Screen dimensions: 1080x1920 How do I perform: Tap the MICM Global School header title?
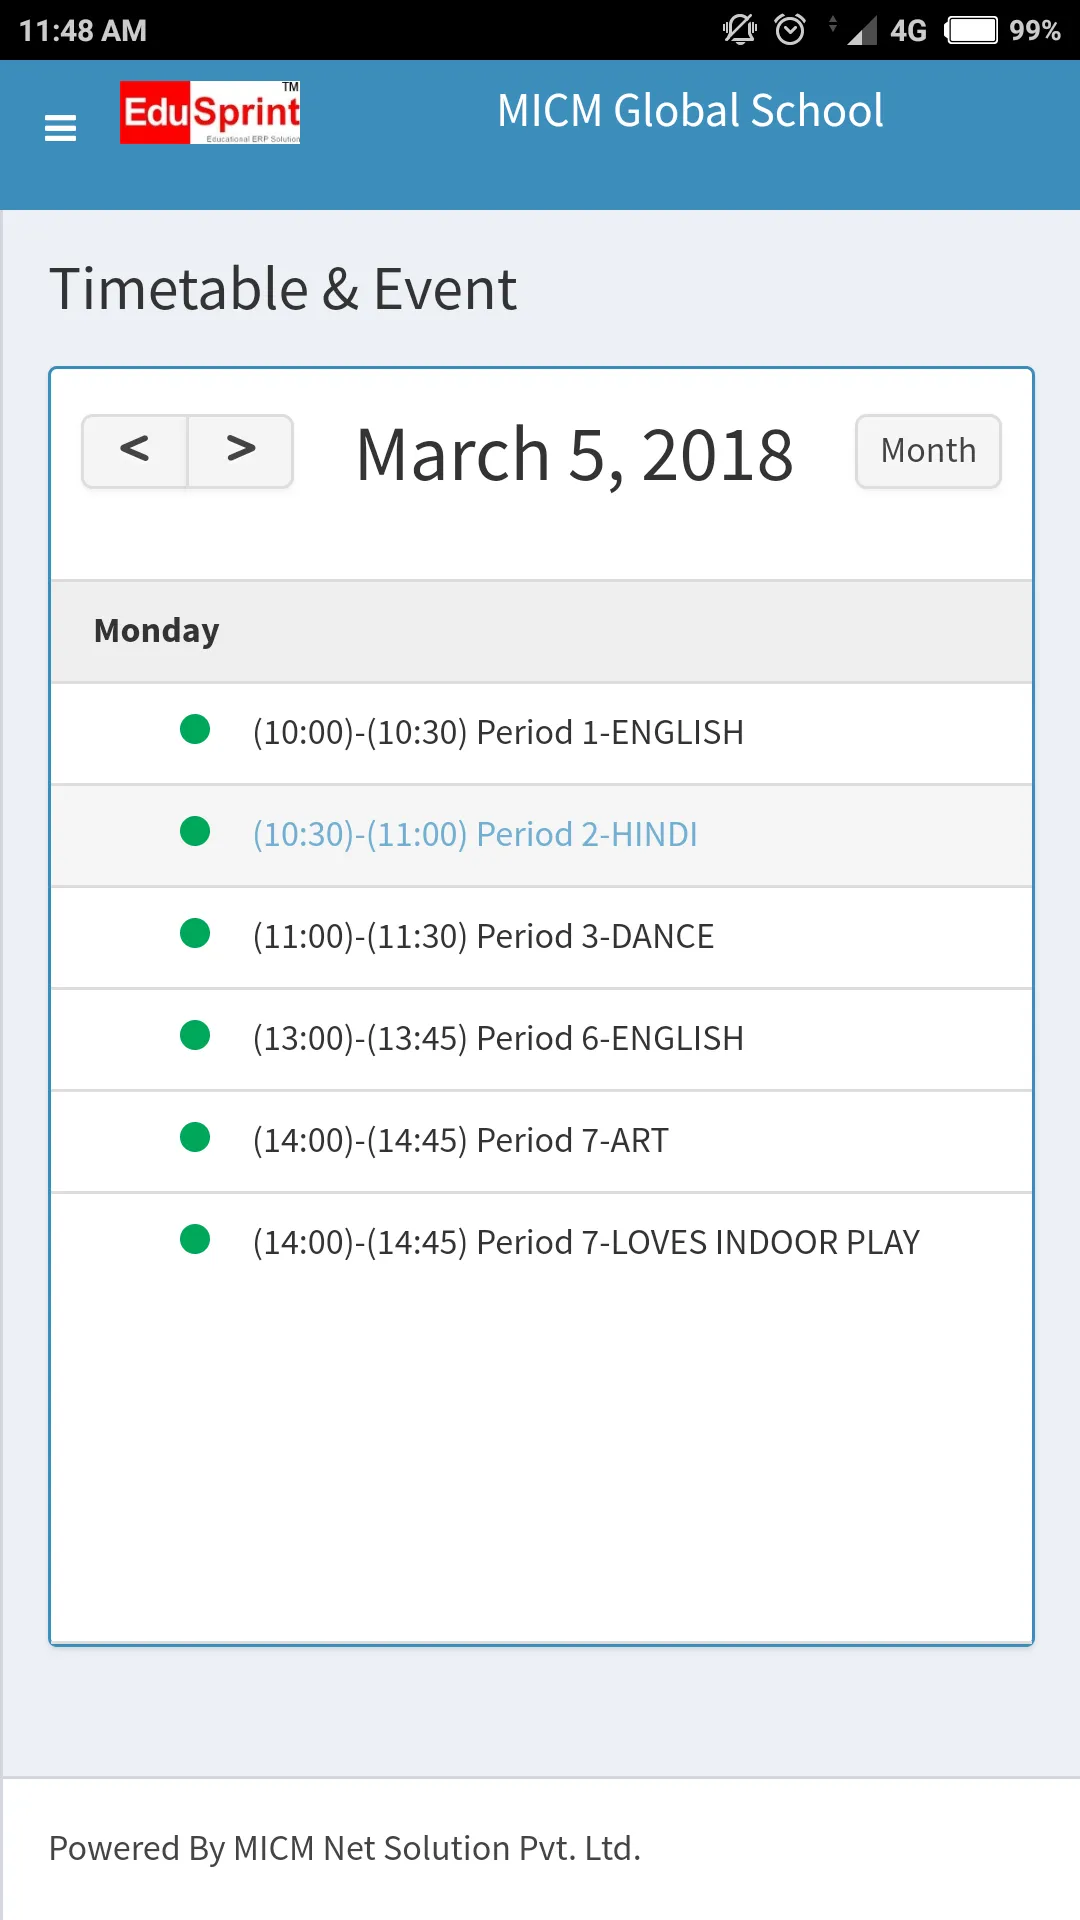click(x=690, y=111)
